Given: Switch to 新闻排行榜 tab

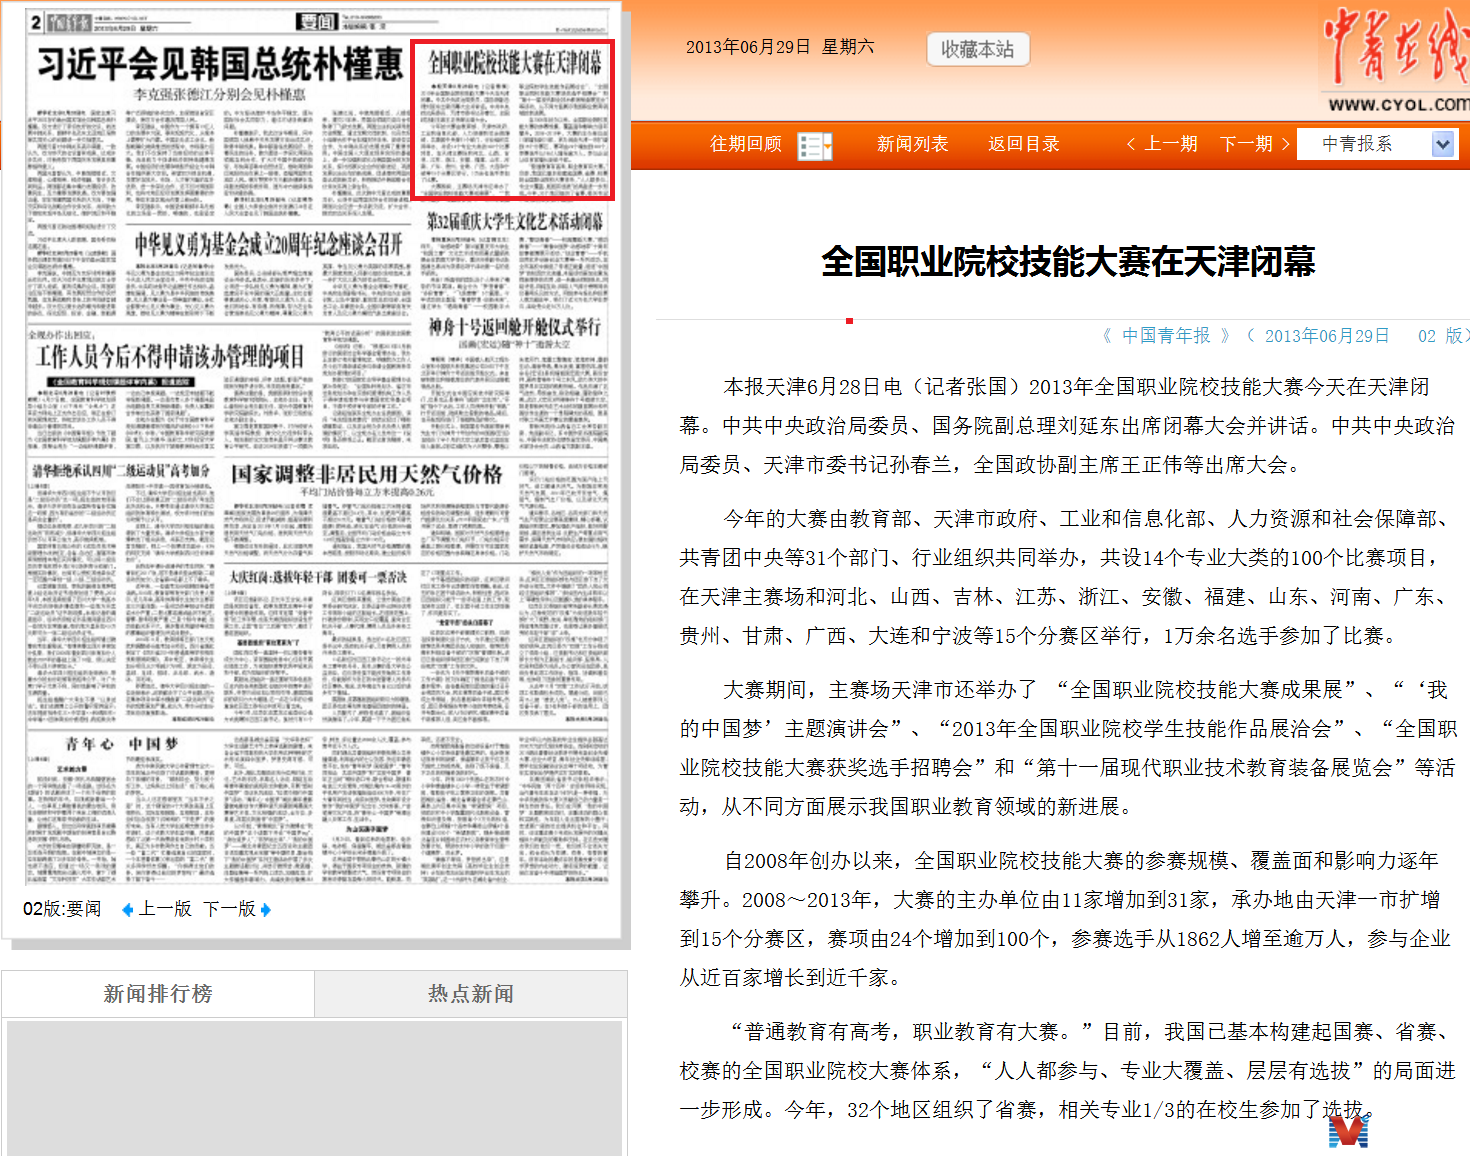Looking at the screenshot, I should pyautogui.click(x=158, y=994).
